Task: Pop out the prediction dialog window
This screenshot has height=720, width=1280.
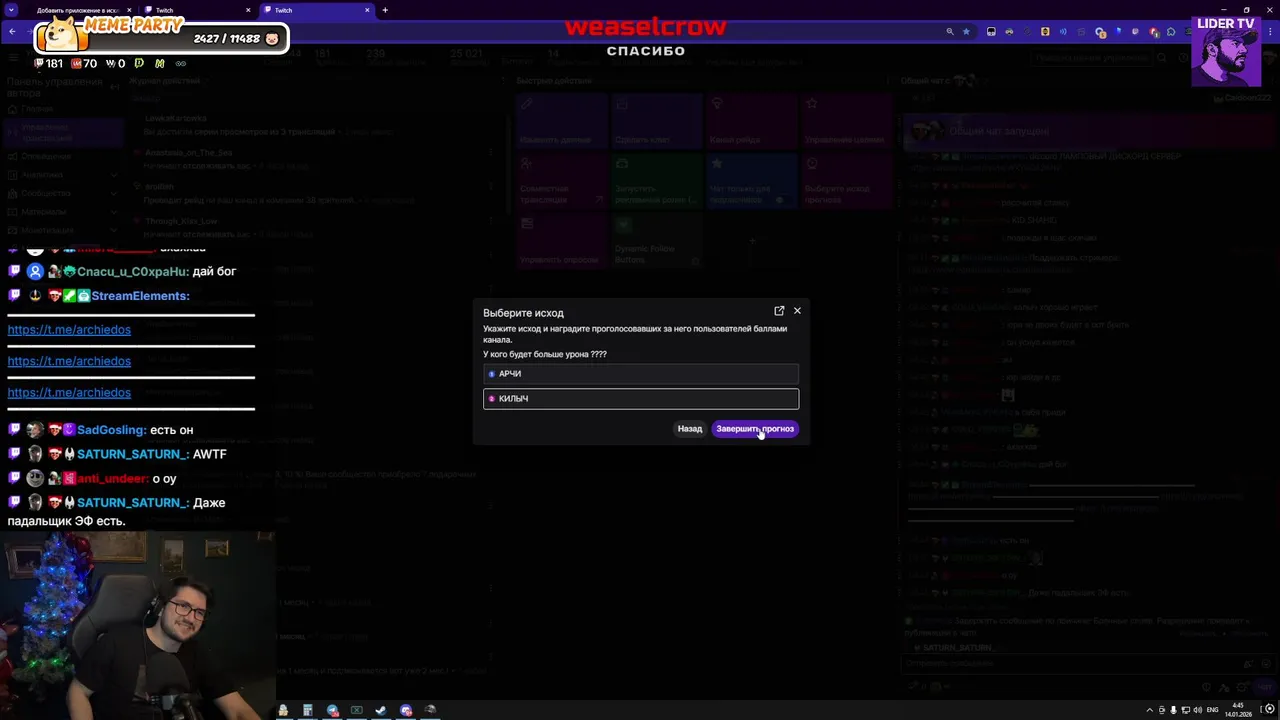Action: (780, 311)
